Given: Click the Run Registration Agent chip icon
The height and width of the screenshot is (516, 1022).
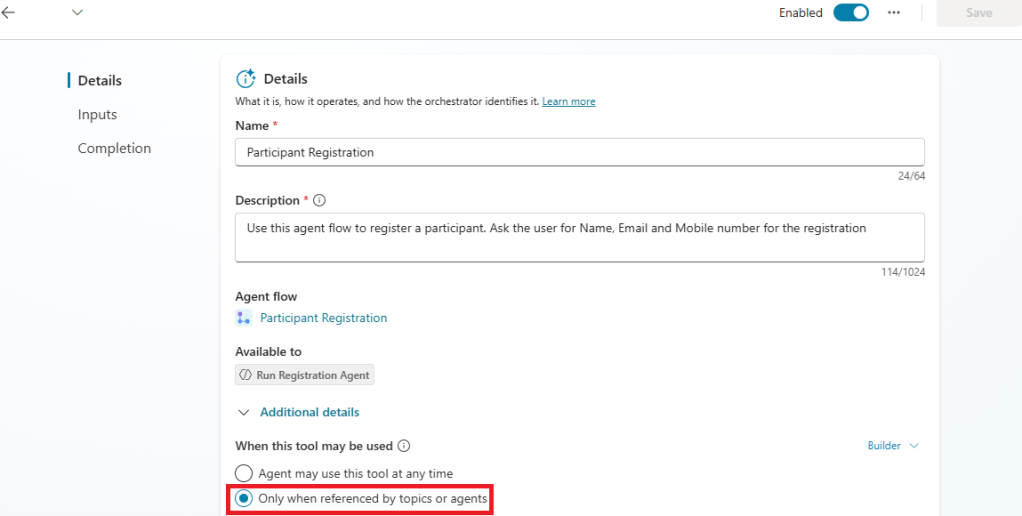Looking at the screenshot, I should click(245, 375).
